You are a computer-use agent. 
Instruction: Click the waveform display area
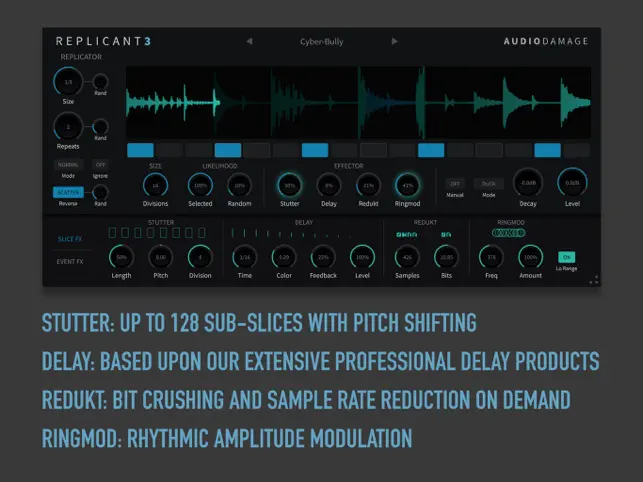pyautogui.click(x=358, y=103)
